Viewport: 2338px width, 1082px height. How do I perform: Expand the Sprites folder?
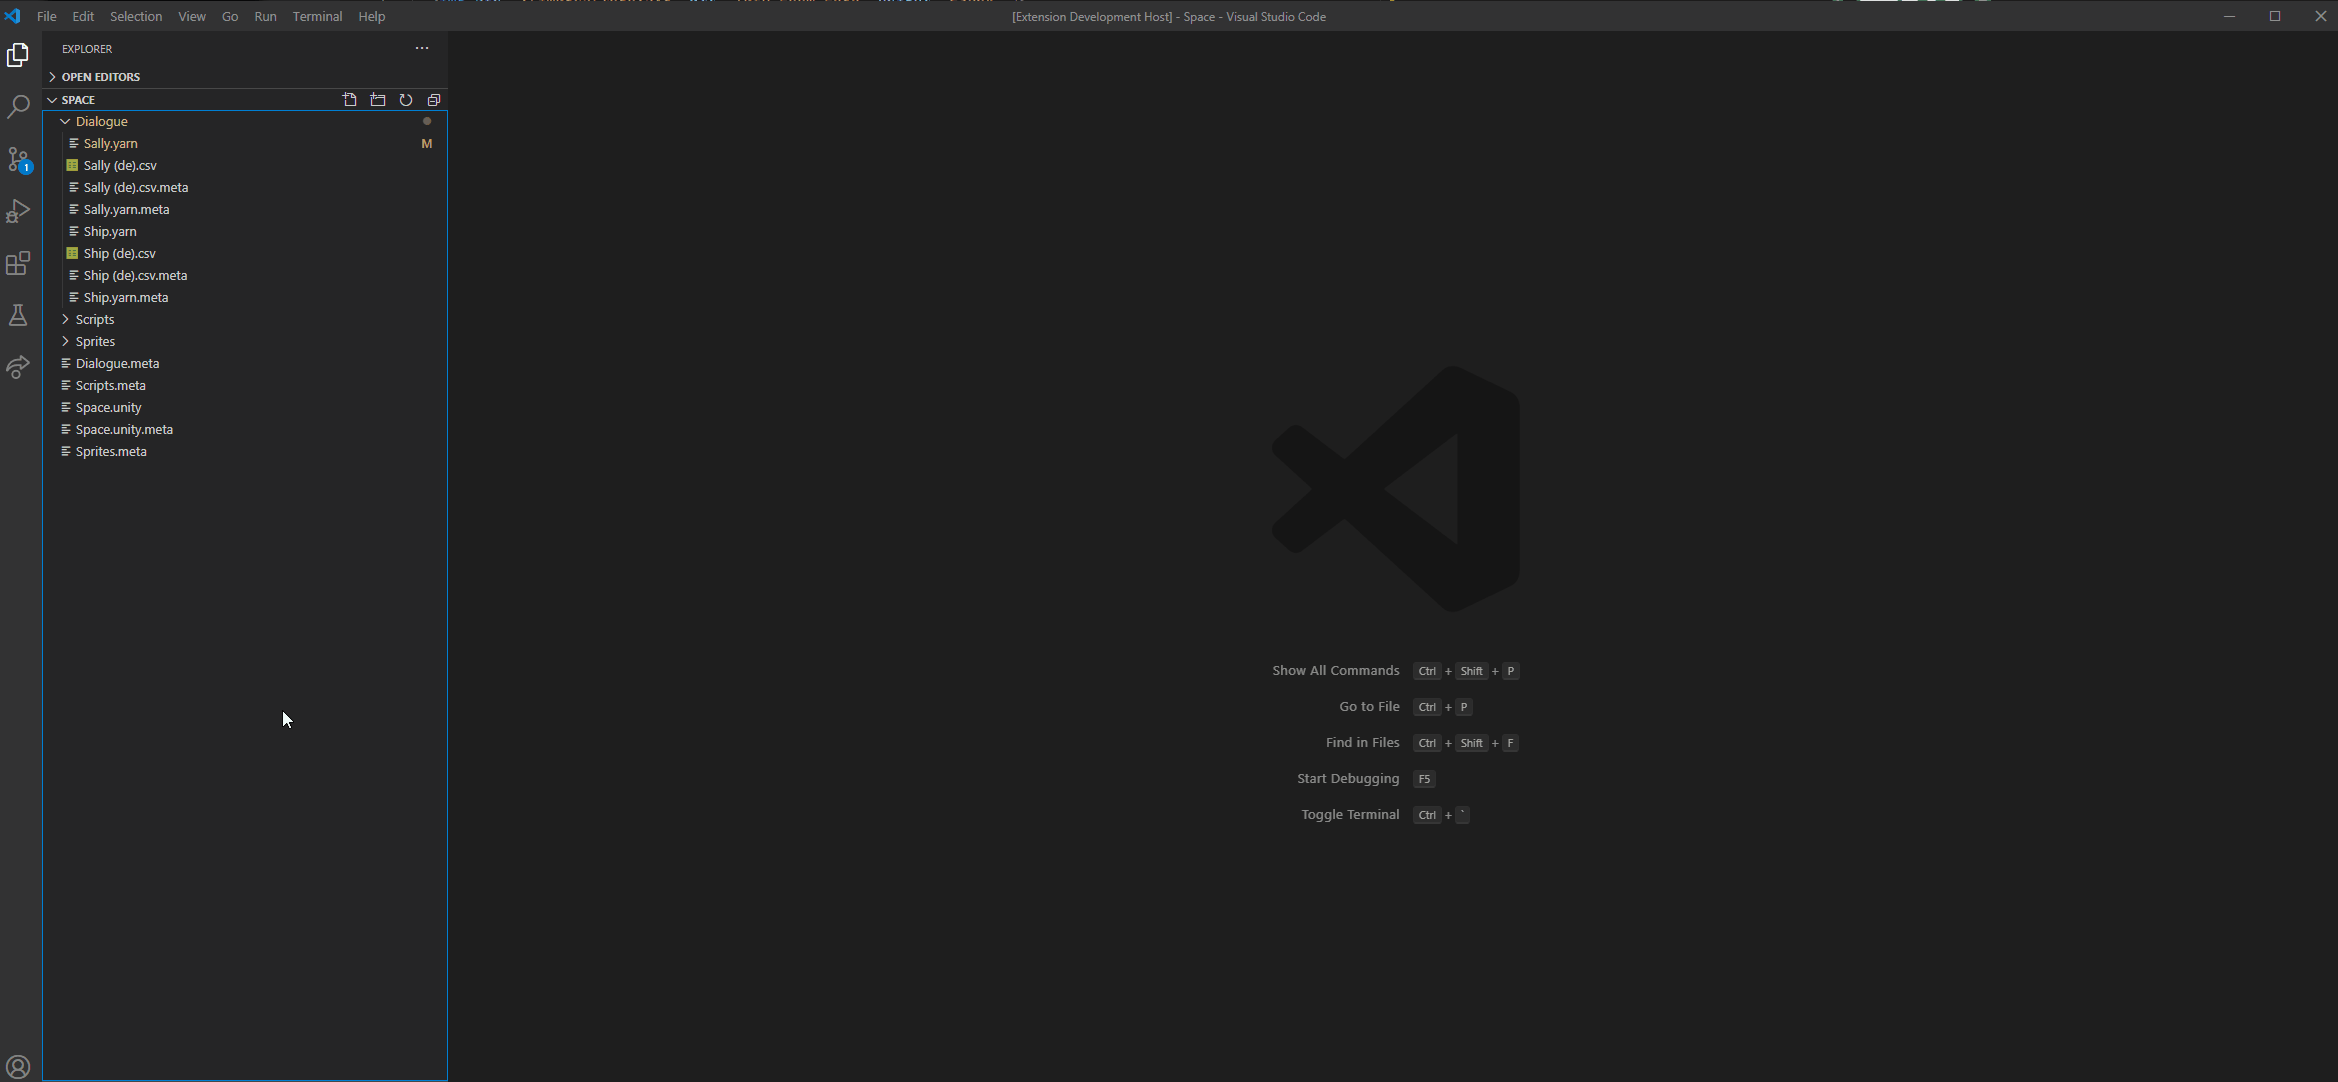coord(95,341)
